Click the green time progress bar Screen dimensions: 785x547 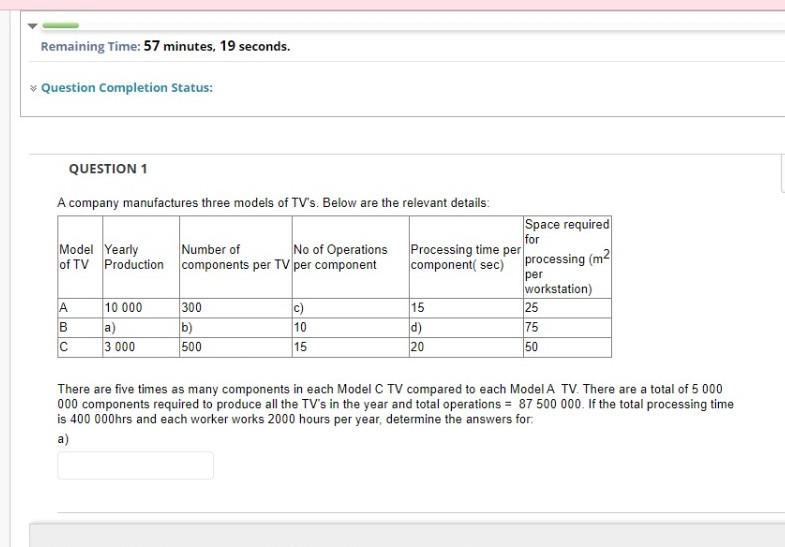61,26
